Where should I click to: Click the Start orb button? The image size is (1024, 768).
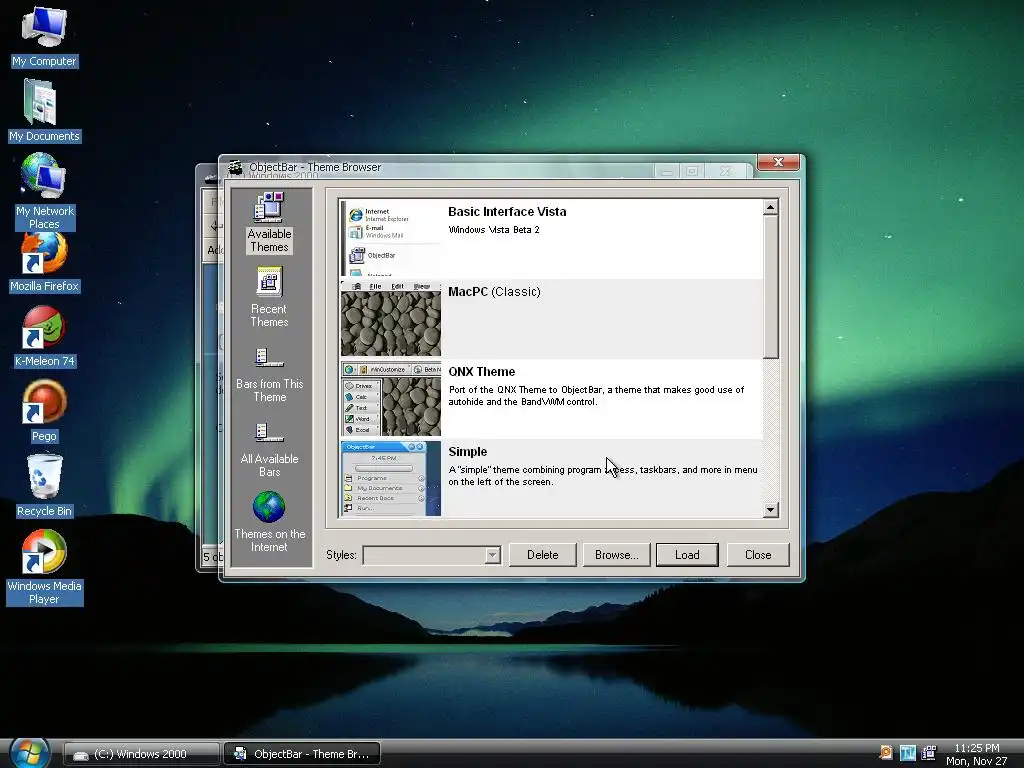[29, 753]
